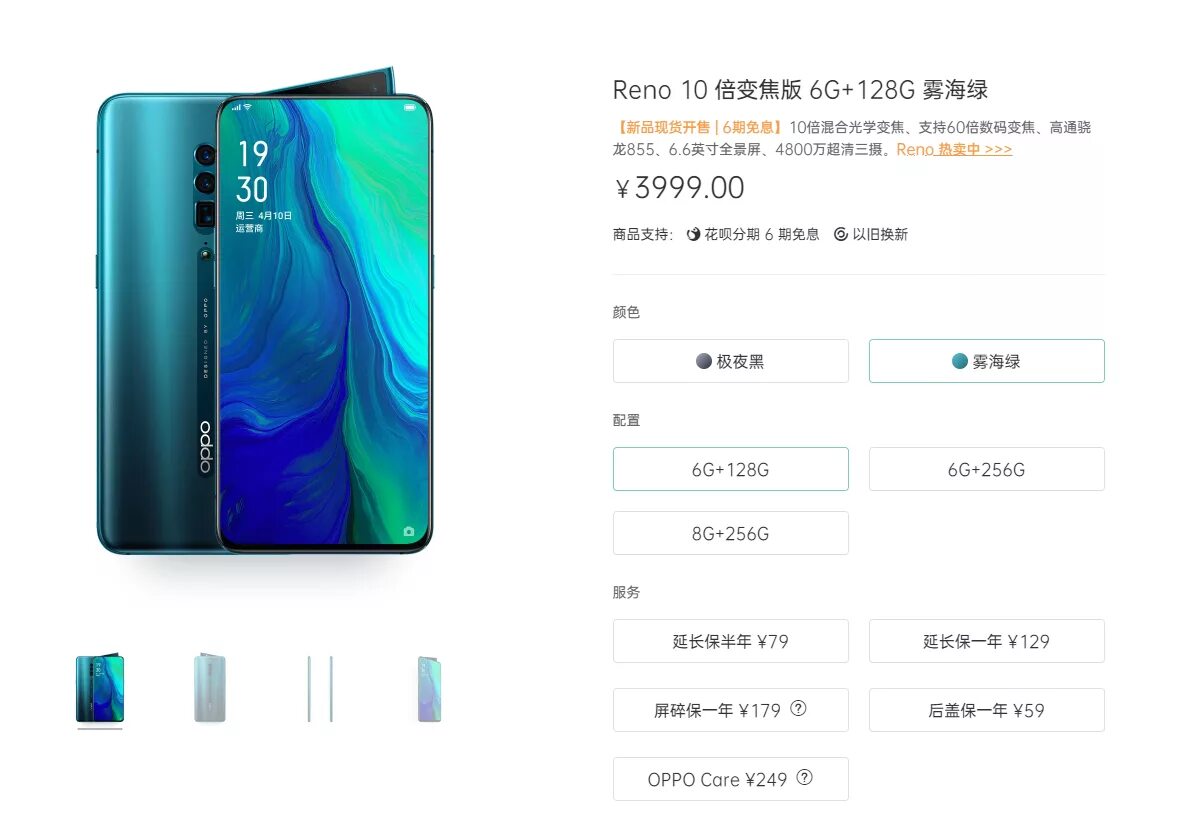Click the trade-in 以旧换新 icon
Screen dimensions: 1177x814
(841, 234)
